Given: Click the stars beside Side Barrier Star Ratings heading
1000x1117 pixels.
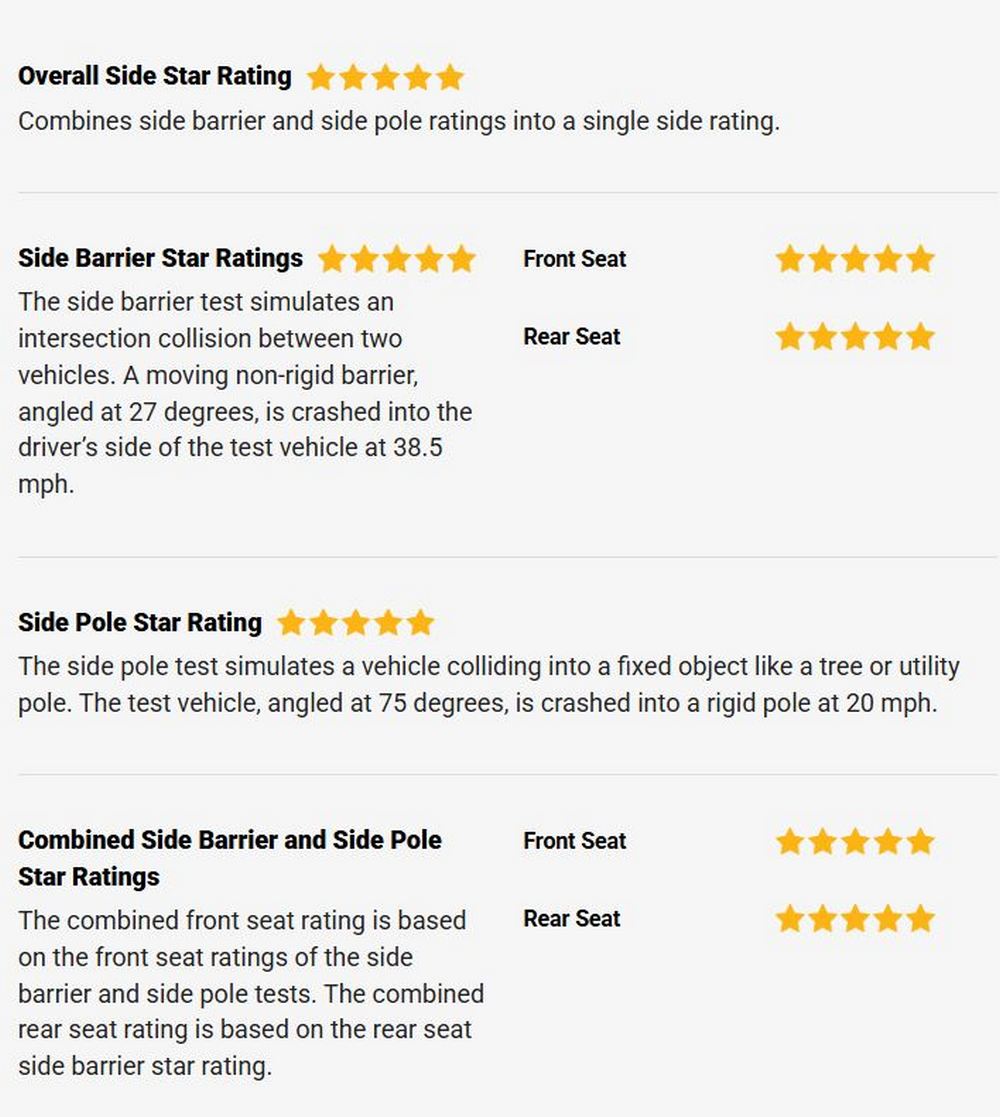Looking at the screenshot, I should pyautogui.click(x=397, y=259).
